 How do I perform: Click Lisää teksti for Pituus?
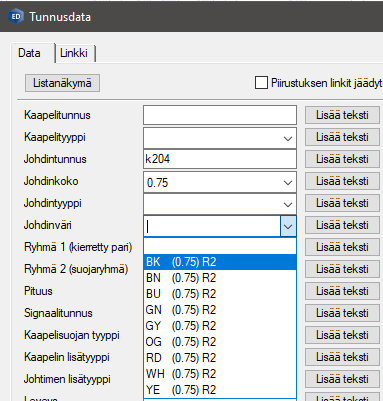point(342,291)
